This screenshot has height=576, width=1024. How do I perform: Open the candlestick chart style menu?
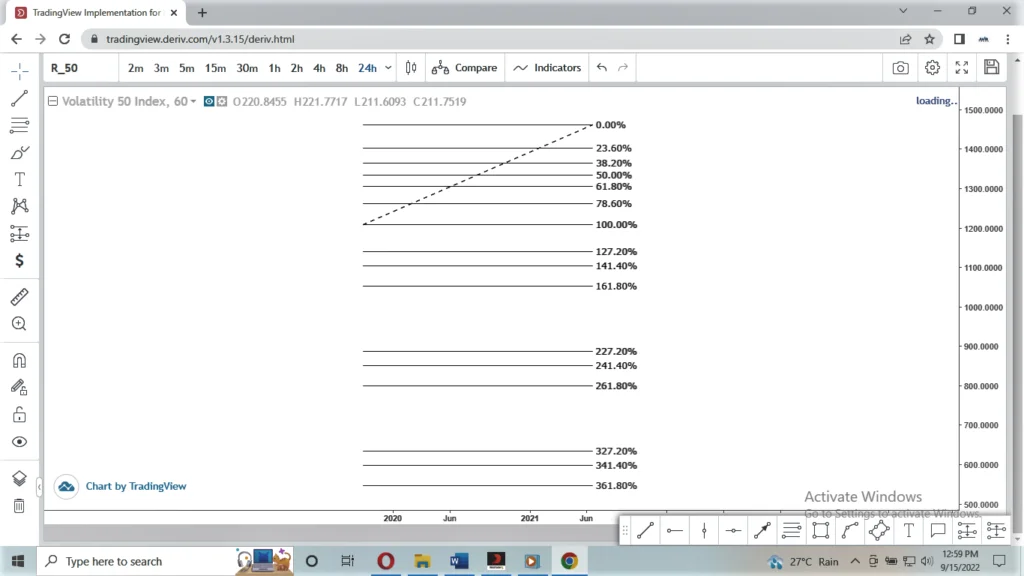pyautogui.click(x=411, y=68)
